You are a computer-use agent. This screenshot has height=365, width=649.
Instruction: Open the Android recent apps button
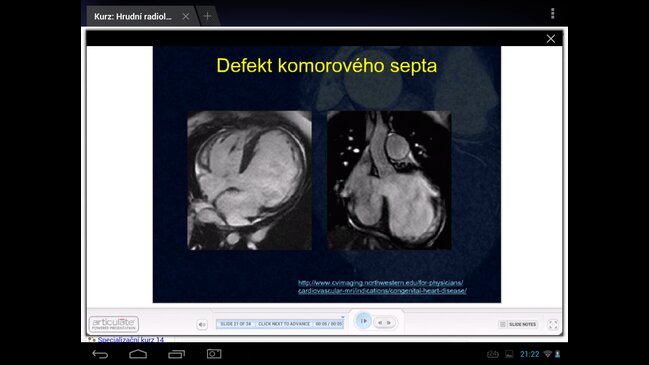pos(176,354)
